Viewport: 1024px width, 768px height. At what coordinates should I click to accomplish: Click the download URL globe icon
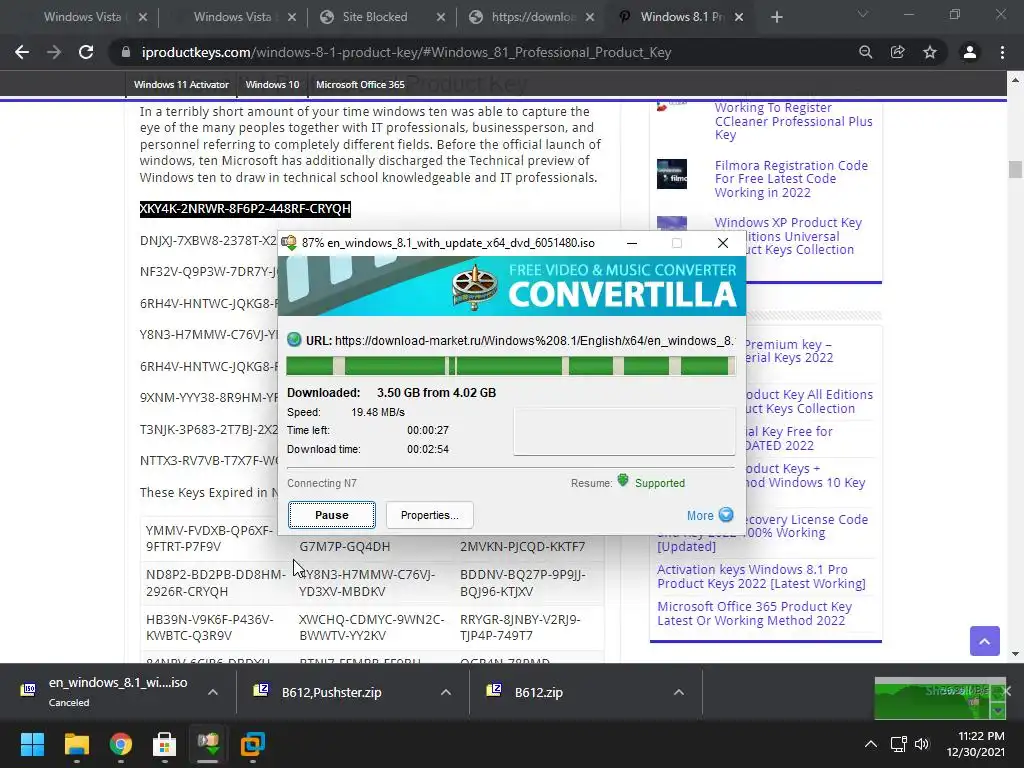tap(294, 340)
